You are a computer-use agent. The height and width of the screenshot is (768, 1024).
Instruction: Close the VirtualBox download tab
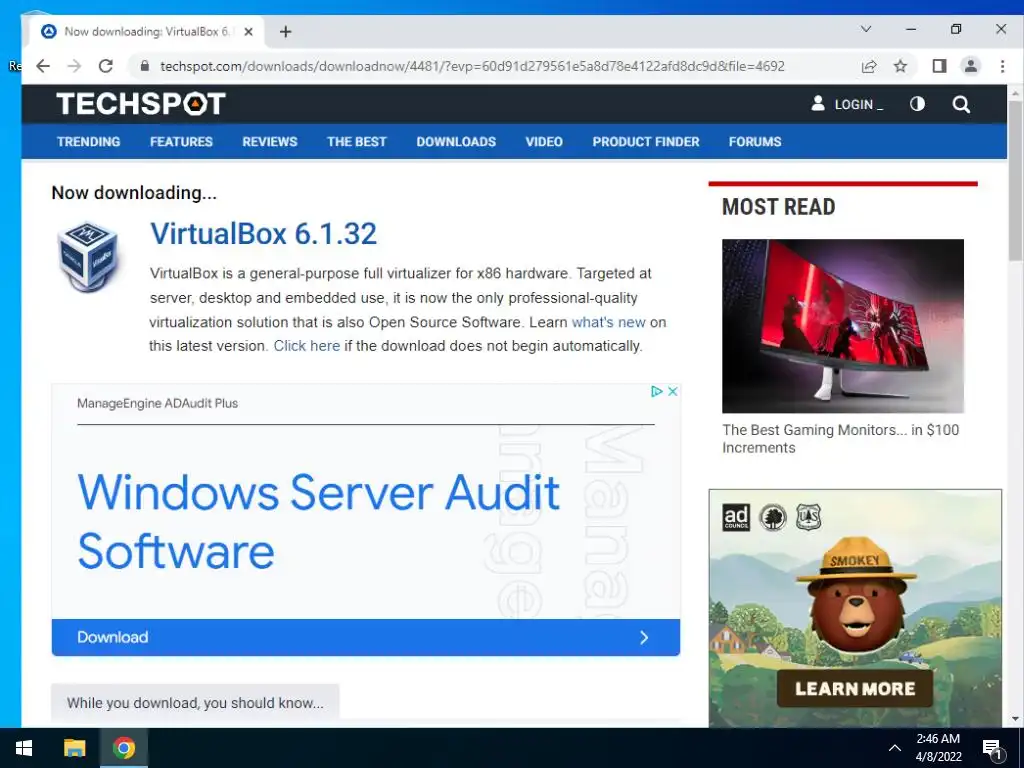248,31
